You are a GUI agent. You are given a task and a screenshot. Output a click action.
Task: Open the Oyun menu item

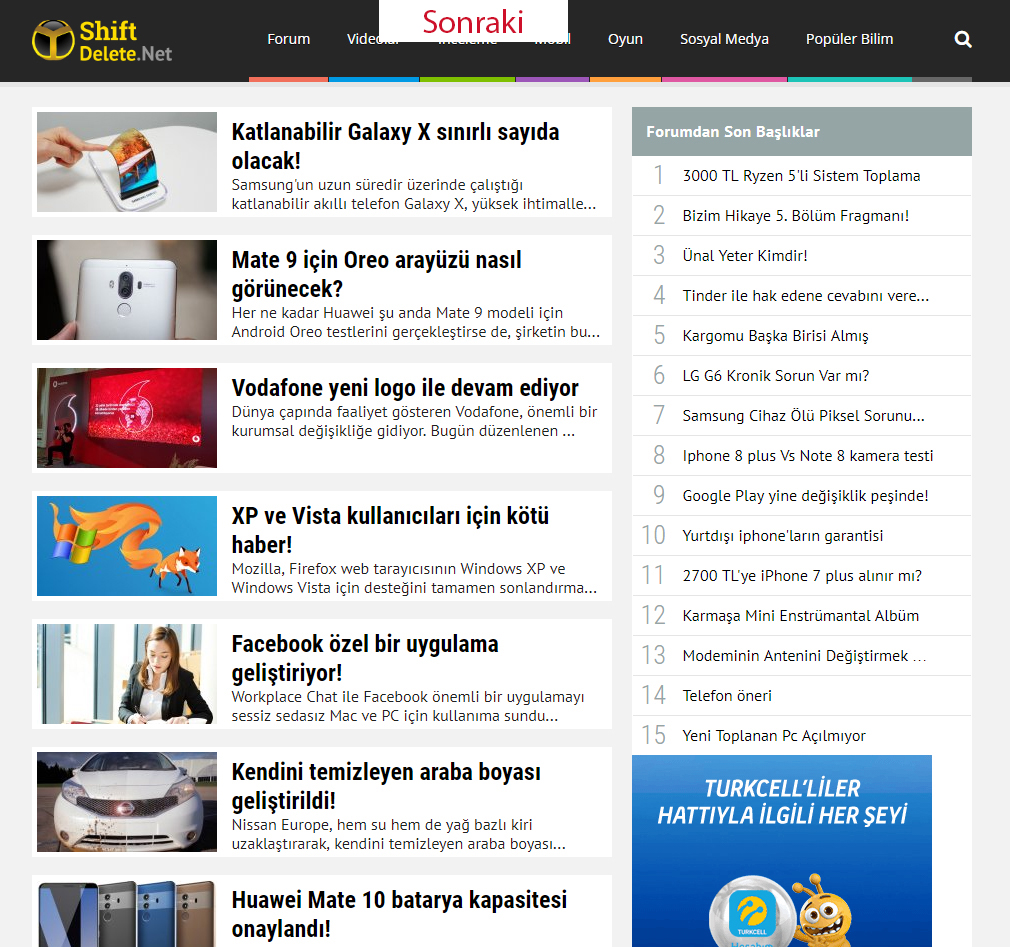(625, 39)
